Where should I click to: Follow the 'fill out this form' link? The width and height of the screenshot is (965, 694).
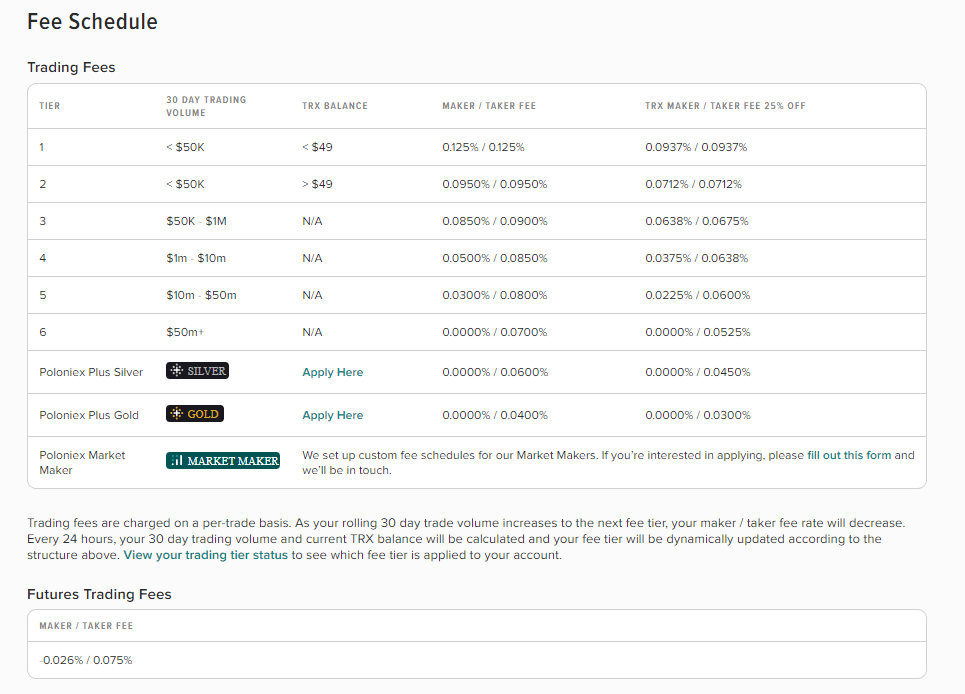coord(849,455)
